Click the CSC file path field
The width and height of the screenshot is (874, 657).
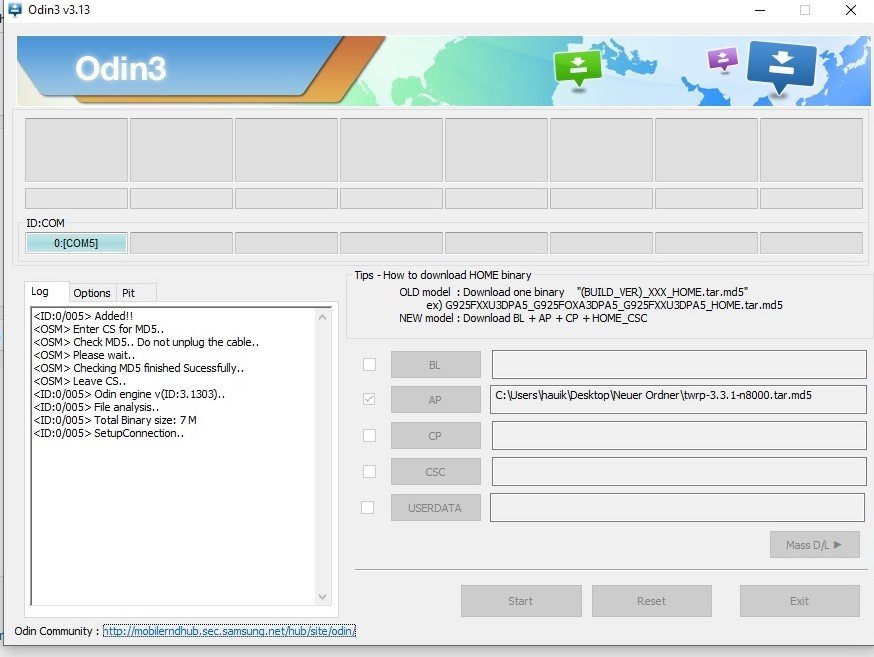(679, 471)
